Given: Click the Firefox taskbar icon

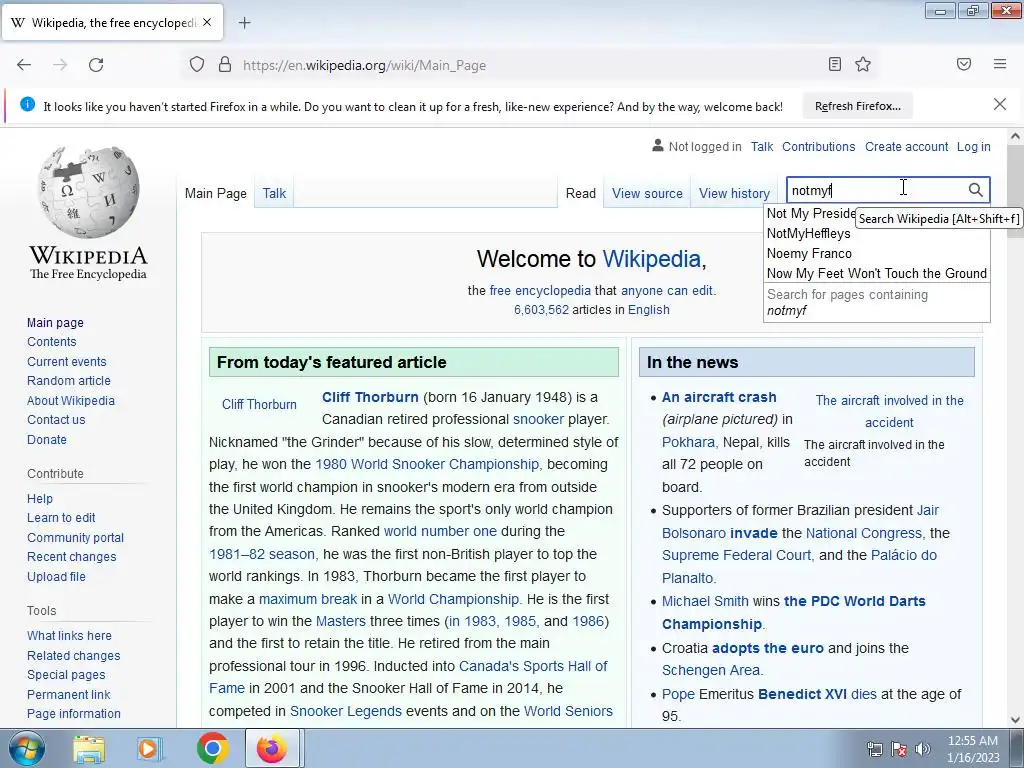Looking at the screenshot, I should click(272, 748).
